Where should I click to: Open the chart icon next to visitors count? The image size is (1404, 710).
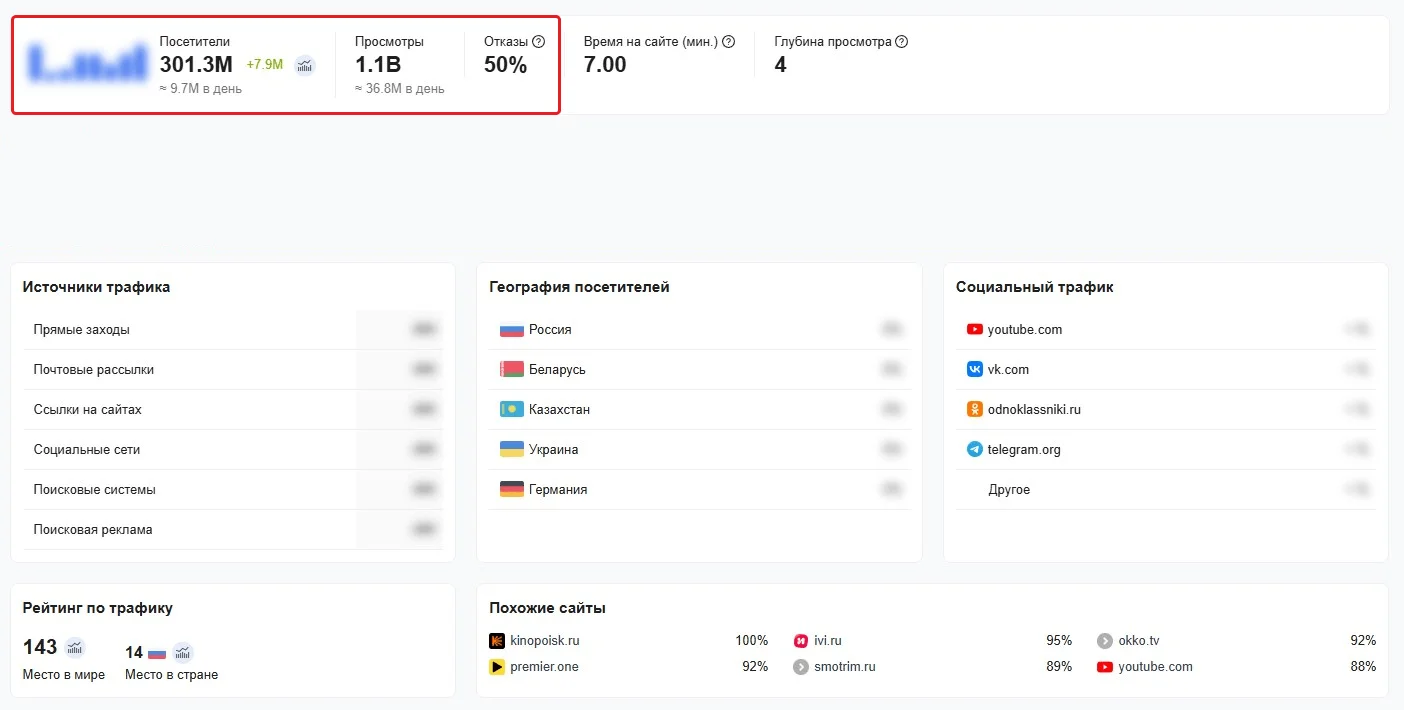pos(305,65)
